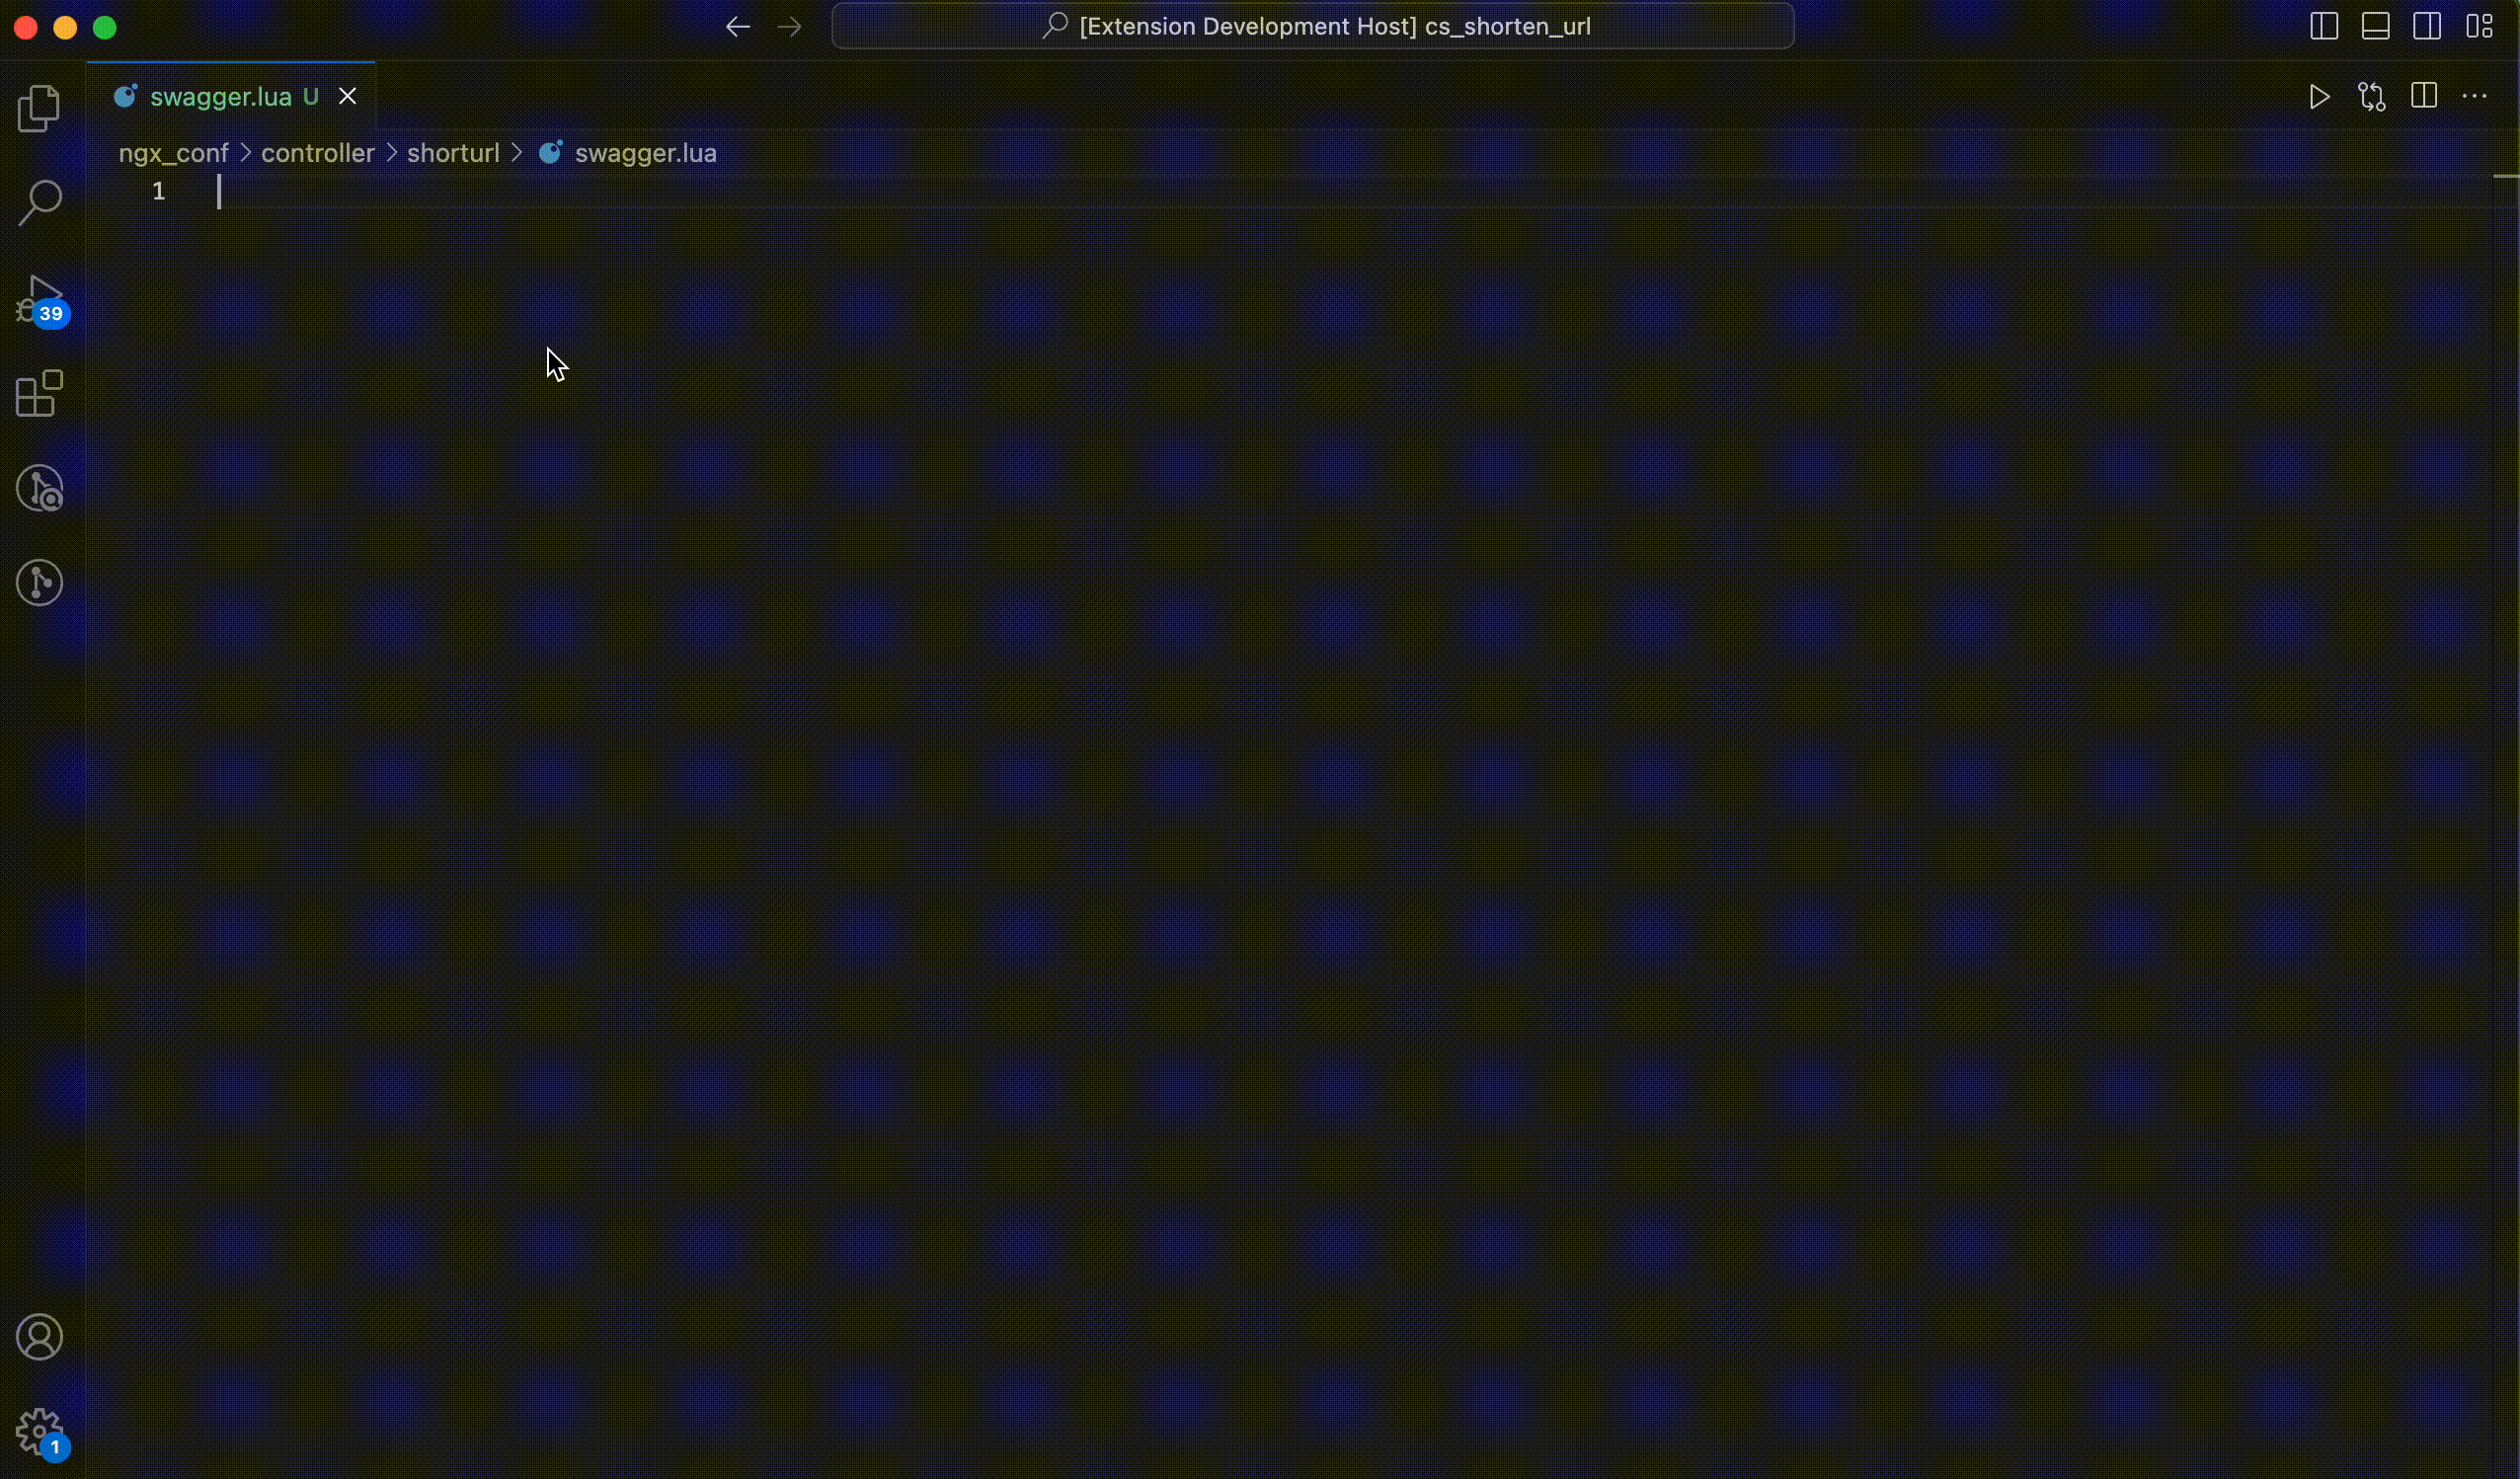Open the Manage gear menu
This screenshot has width=2520, height=1479.
[x=39, y=1432]
